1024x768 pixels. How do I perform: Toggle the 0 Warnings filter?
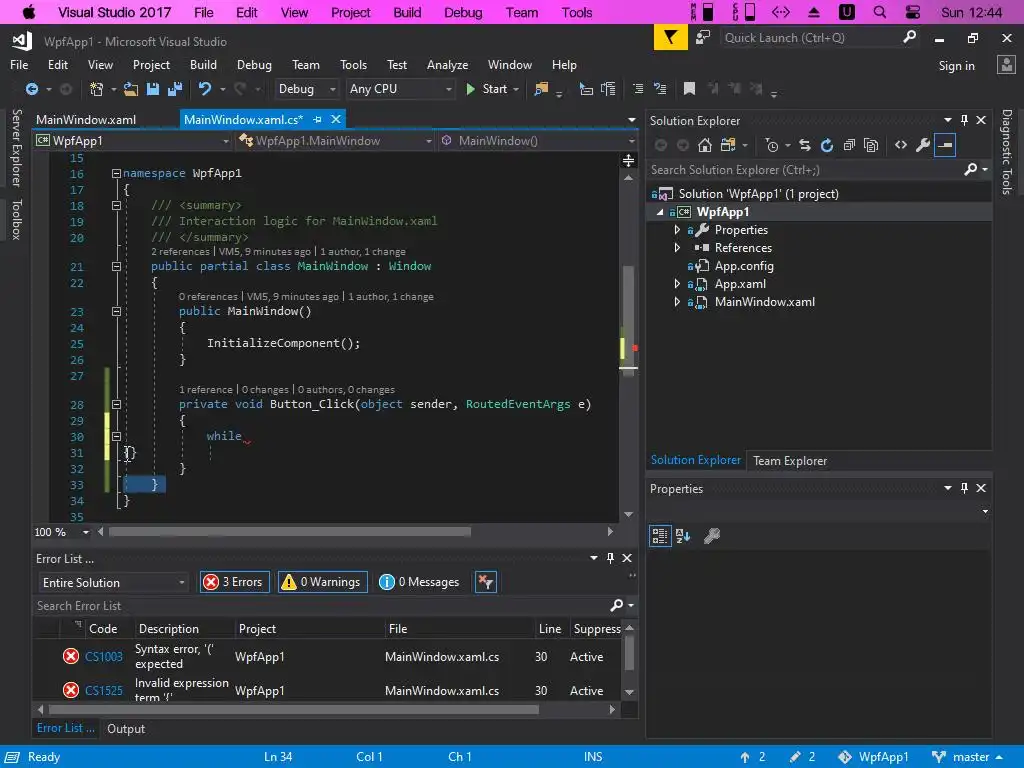(x=323, y=582)
